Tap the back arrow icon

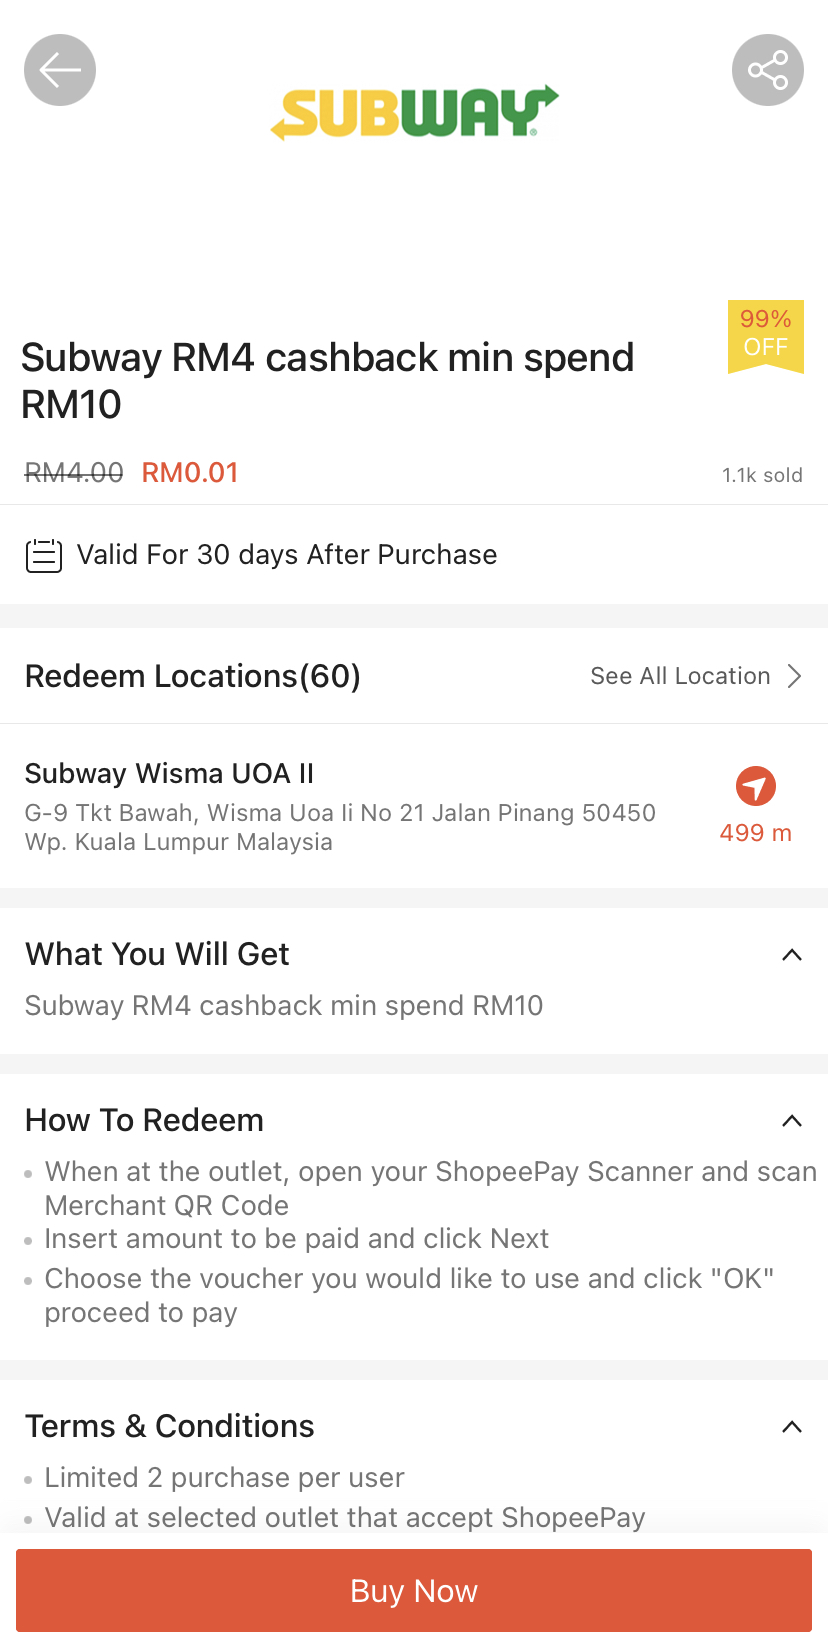(x=60, y=70)
